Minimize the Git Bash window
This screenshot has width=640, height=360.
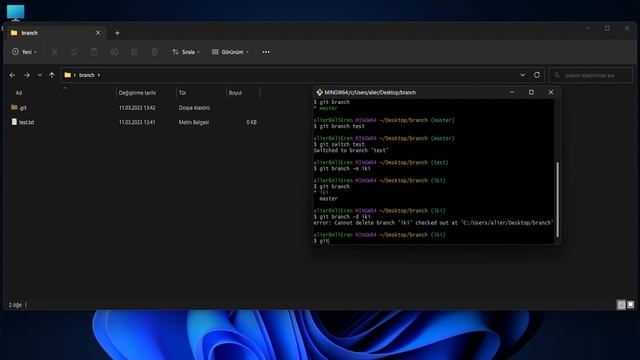pos(512,92)
